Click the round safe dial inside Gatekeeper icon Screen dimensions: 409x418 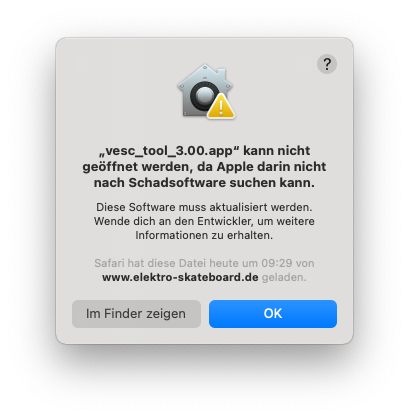click(x=203, y=96)
